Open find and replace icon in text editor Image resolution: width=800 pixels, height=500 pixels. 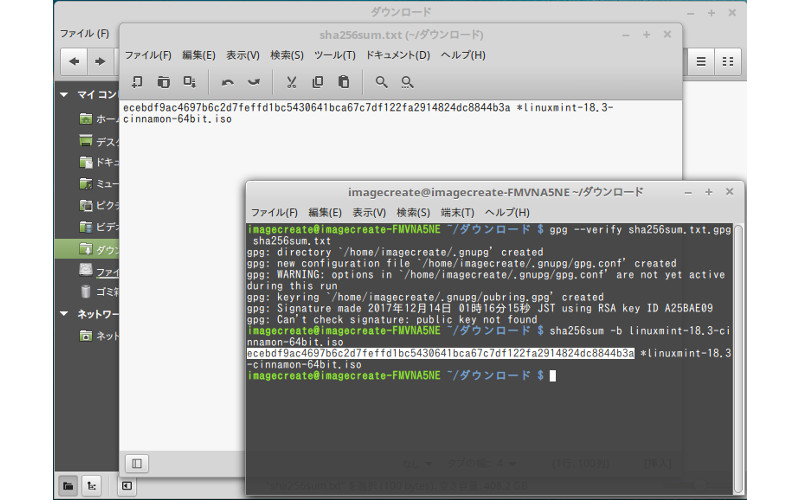[x=407, y=82]
